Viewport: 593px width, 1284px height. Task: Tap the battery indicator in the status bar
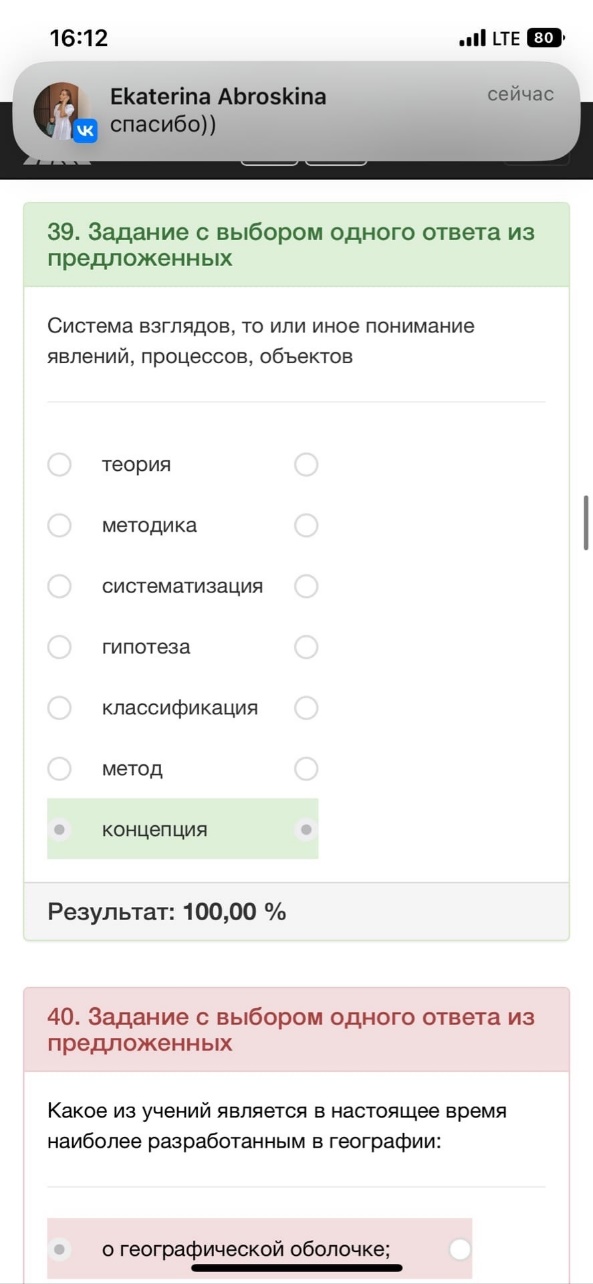544,38
